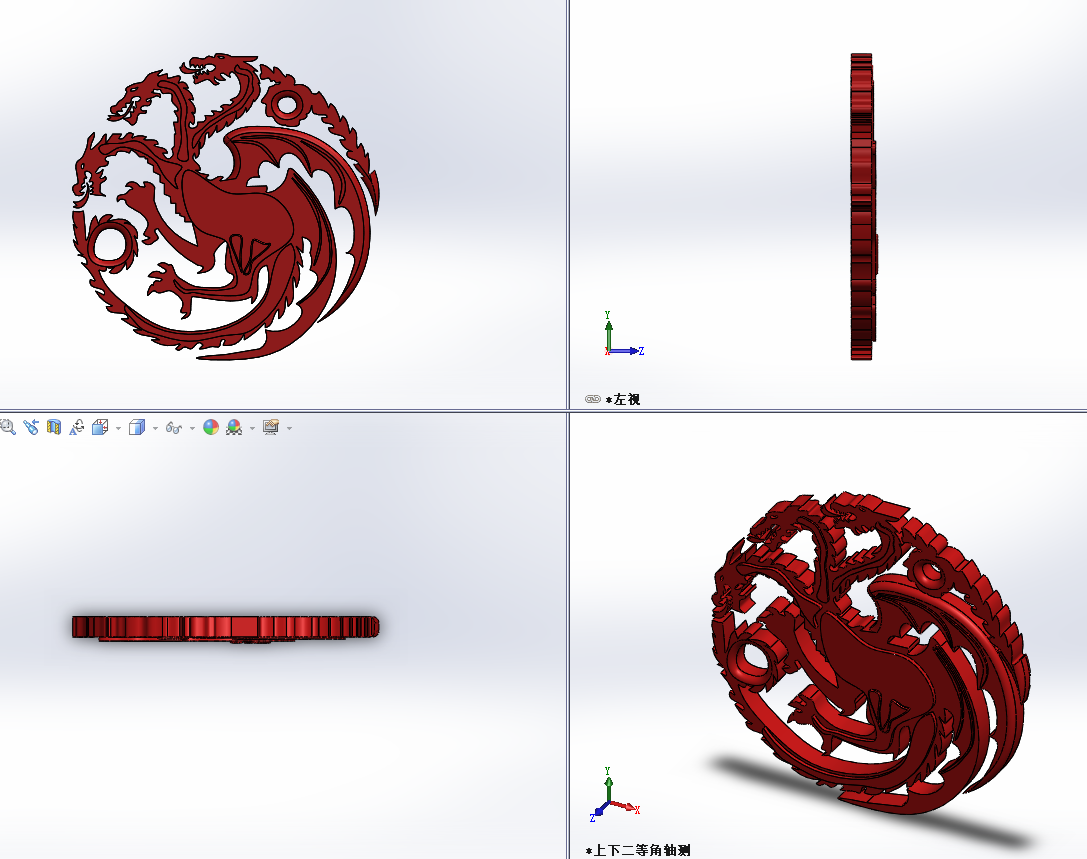
Task: Click the Previous View icon
Action: tap(31, 427)
